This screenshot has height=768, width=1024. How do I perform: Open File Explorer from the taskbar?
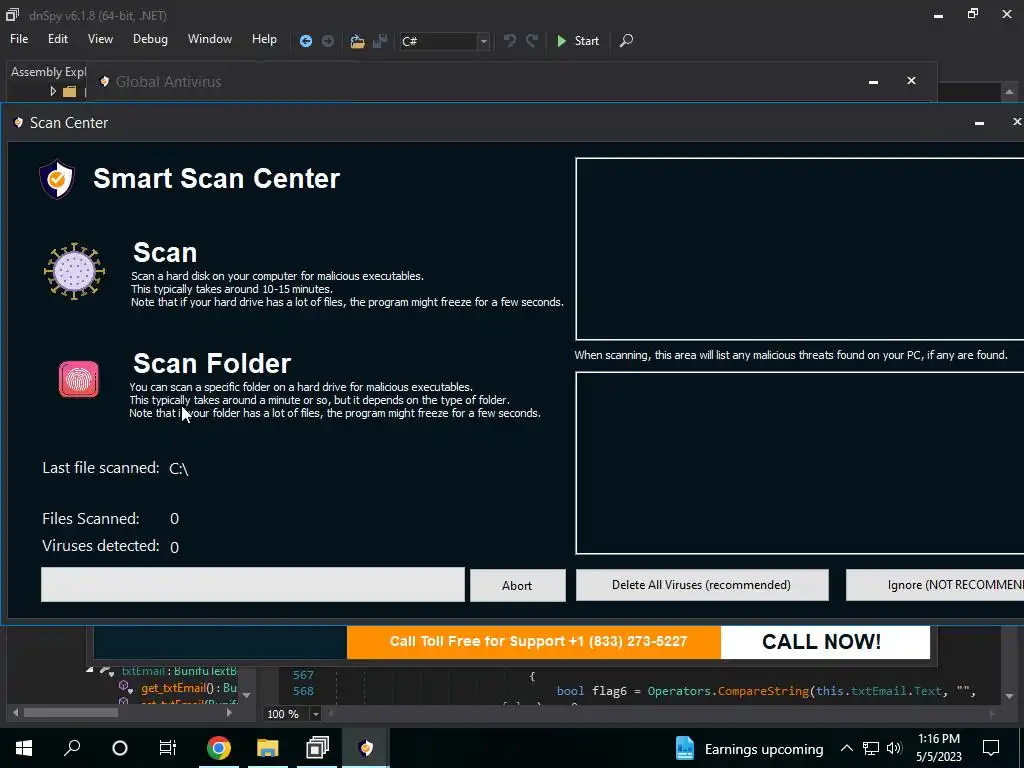pos(267,748)
